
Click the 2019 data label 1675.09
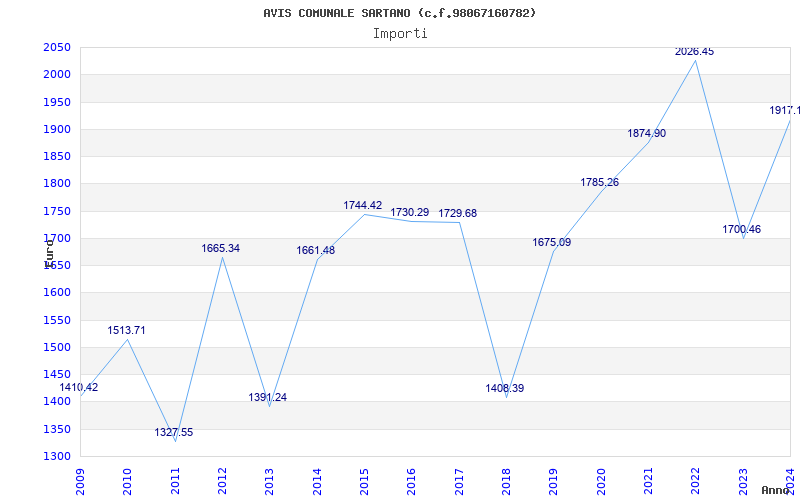coord(552,242)
